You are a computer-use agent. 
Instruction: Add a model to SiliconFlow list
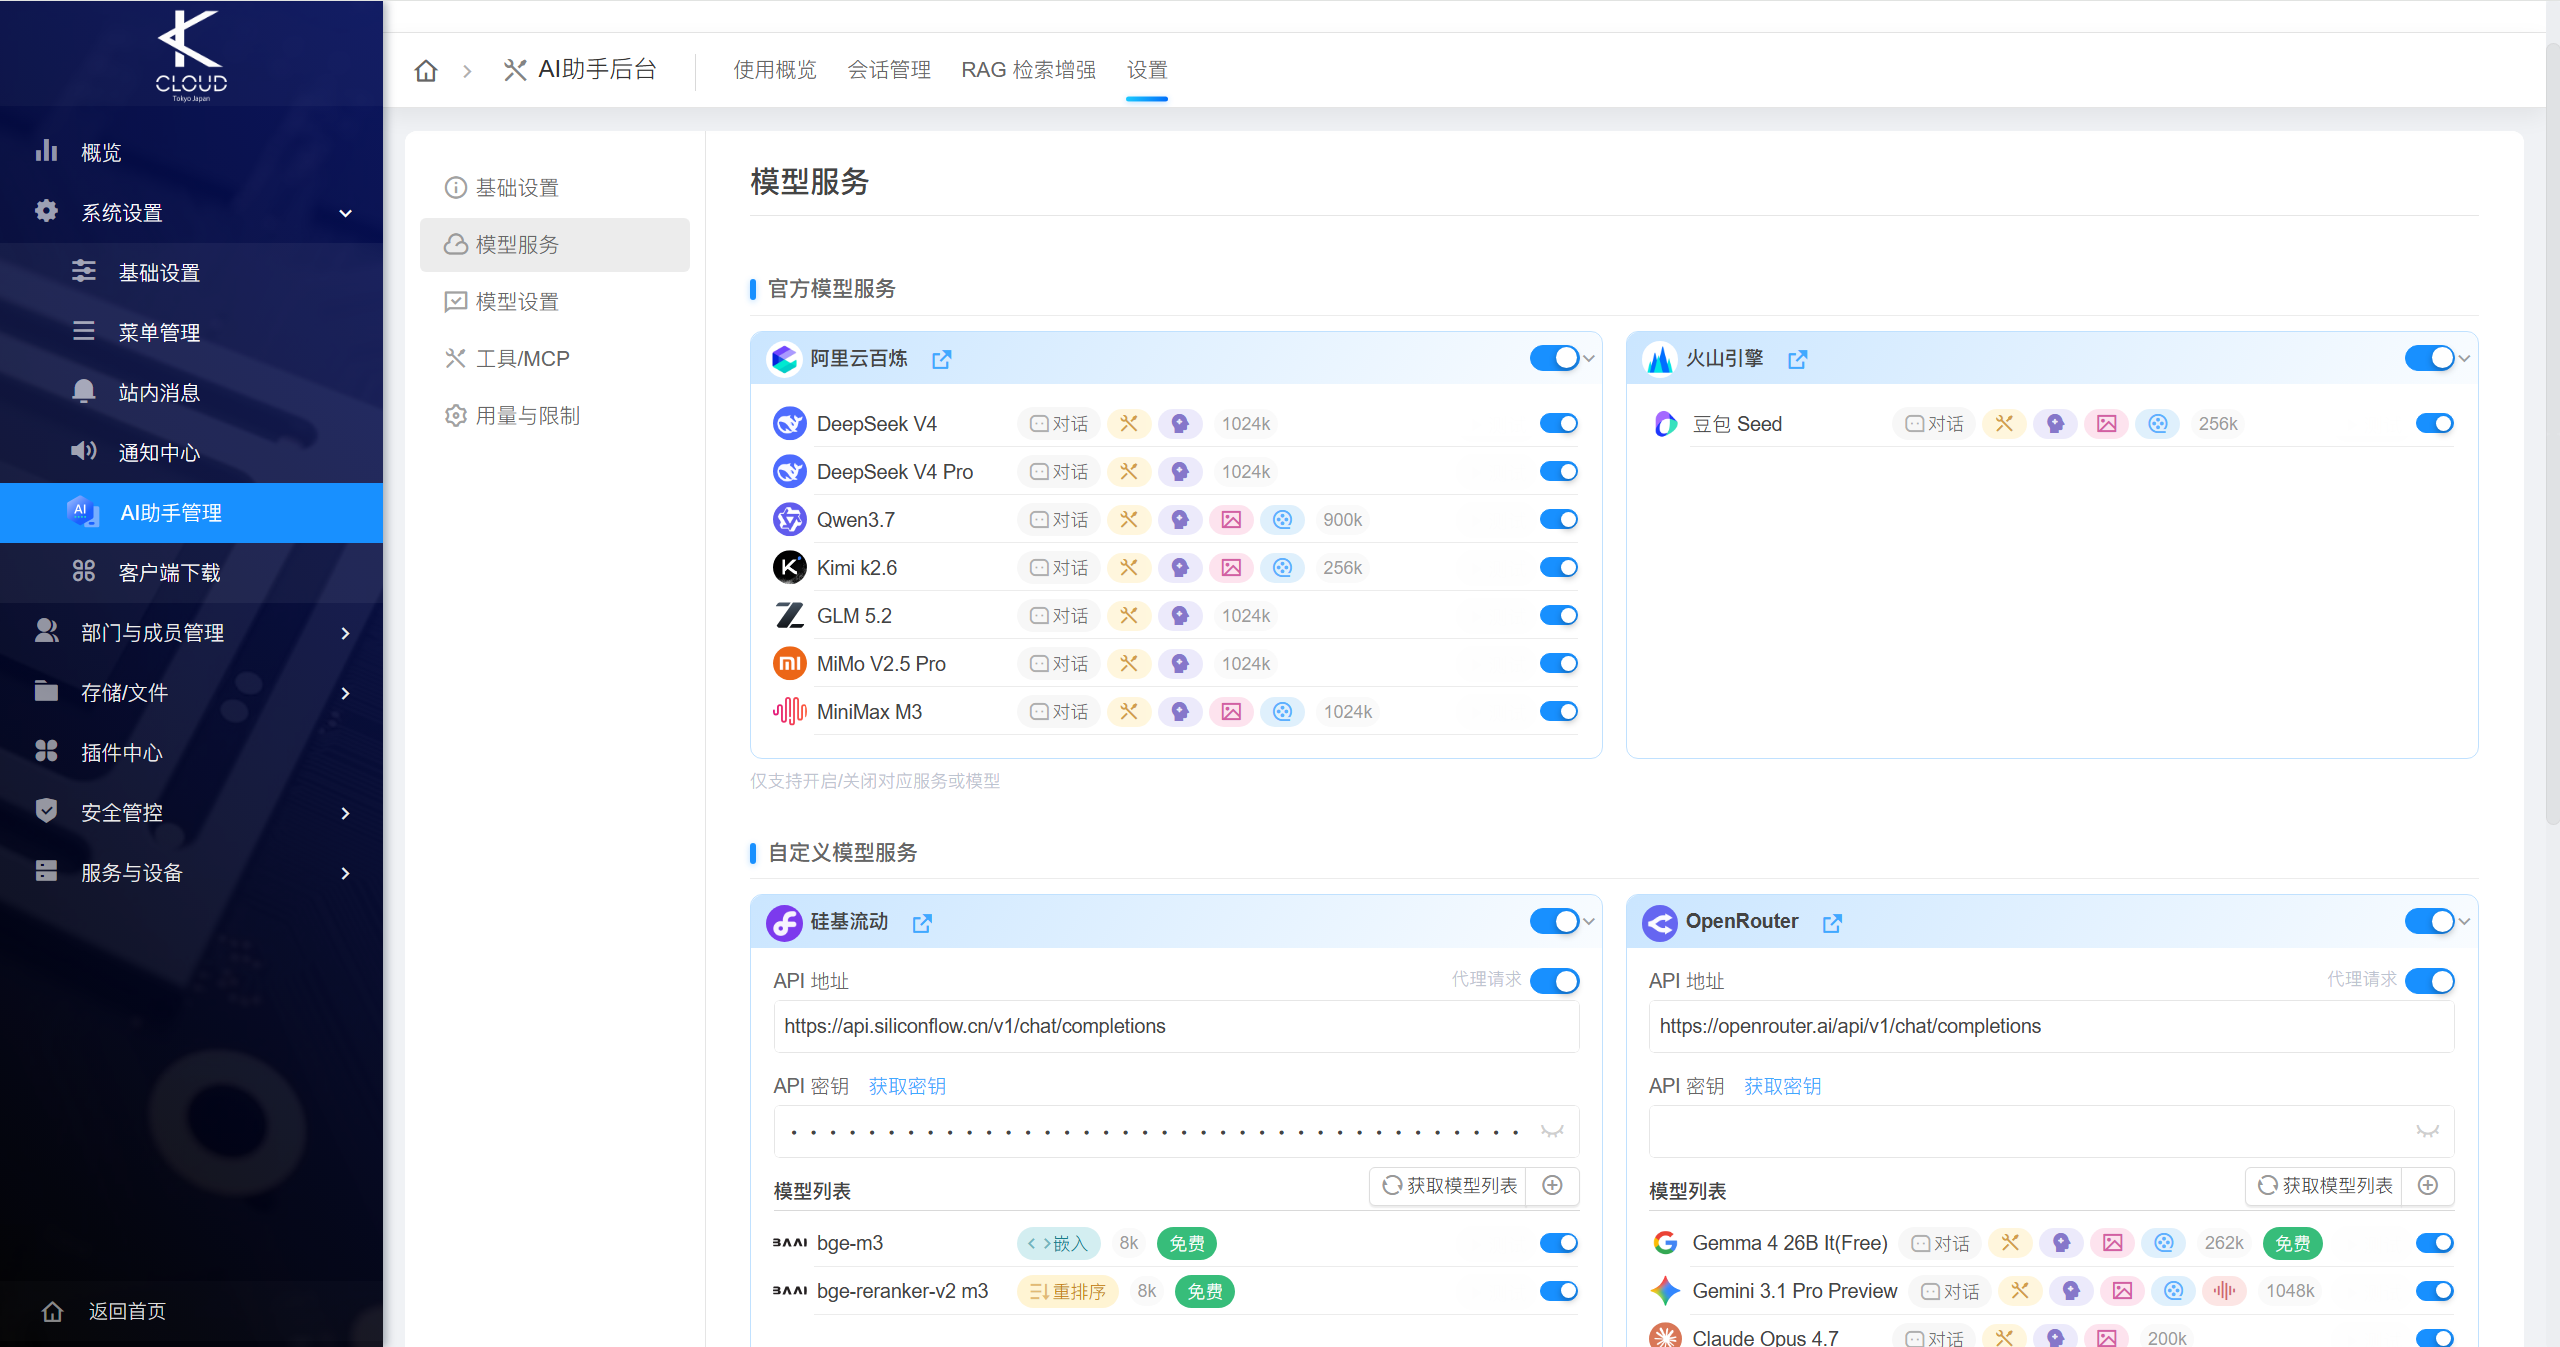(x=1552, y=1185)
